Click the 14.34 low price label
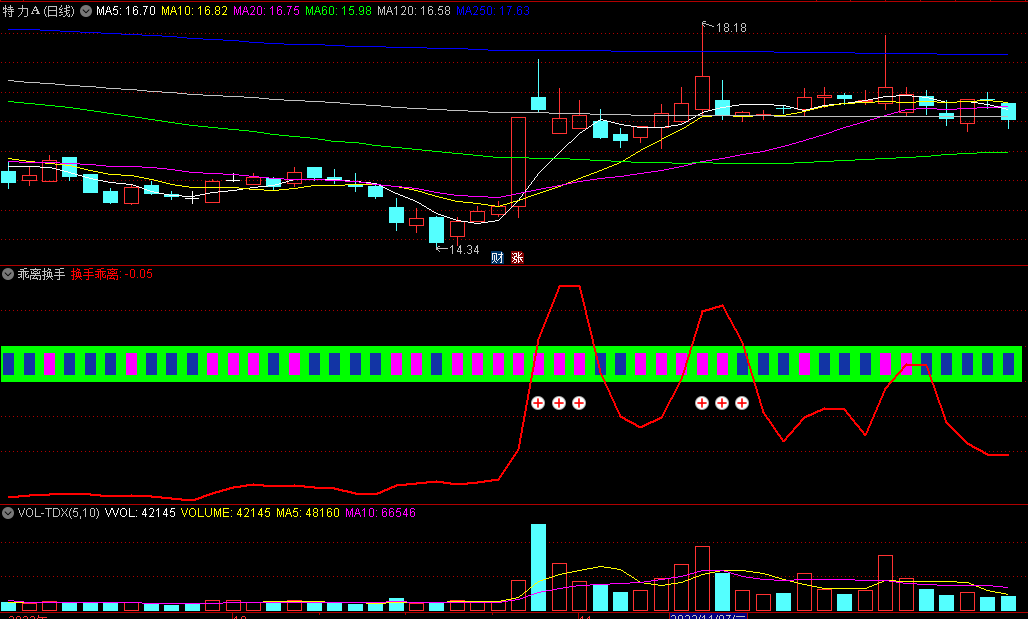Viewport: 1028px width, 619px height. click(464, 250)
